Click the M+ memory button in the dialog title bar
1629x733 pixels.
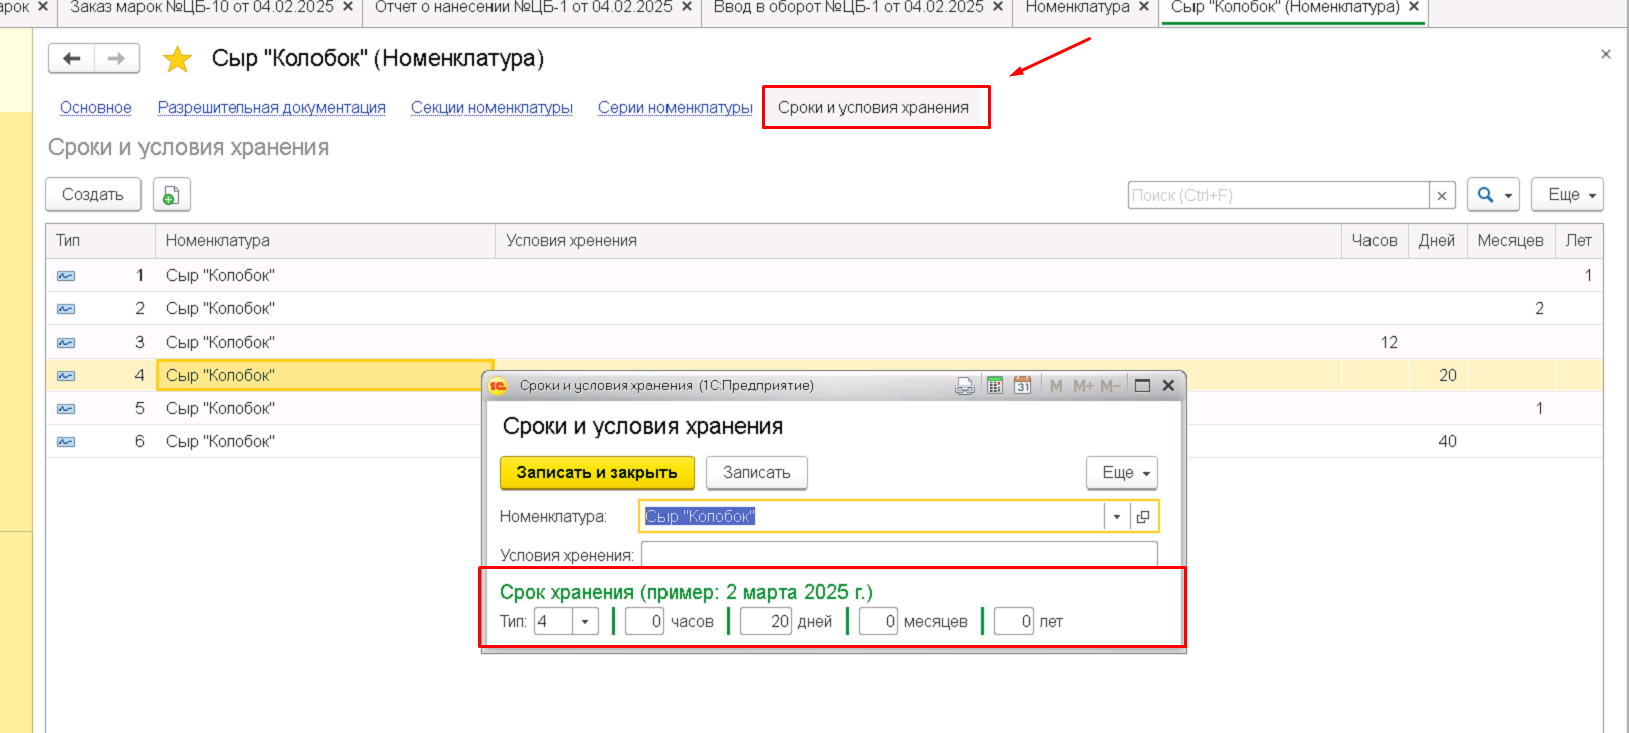1083,386
